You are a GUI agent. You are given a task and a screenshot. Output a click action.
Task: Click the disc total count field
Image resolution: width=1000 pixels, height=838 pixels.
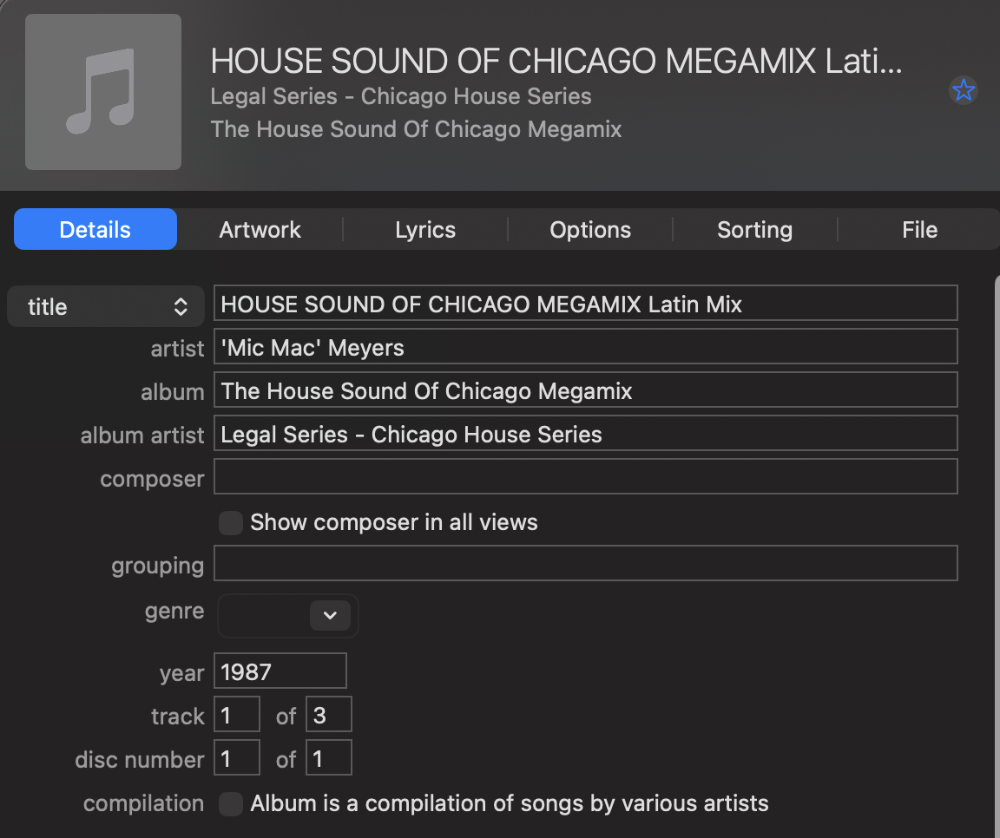[x=328, y=757]
